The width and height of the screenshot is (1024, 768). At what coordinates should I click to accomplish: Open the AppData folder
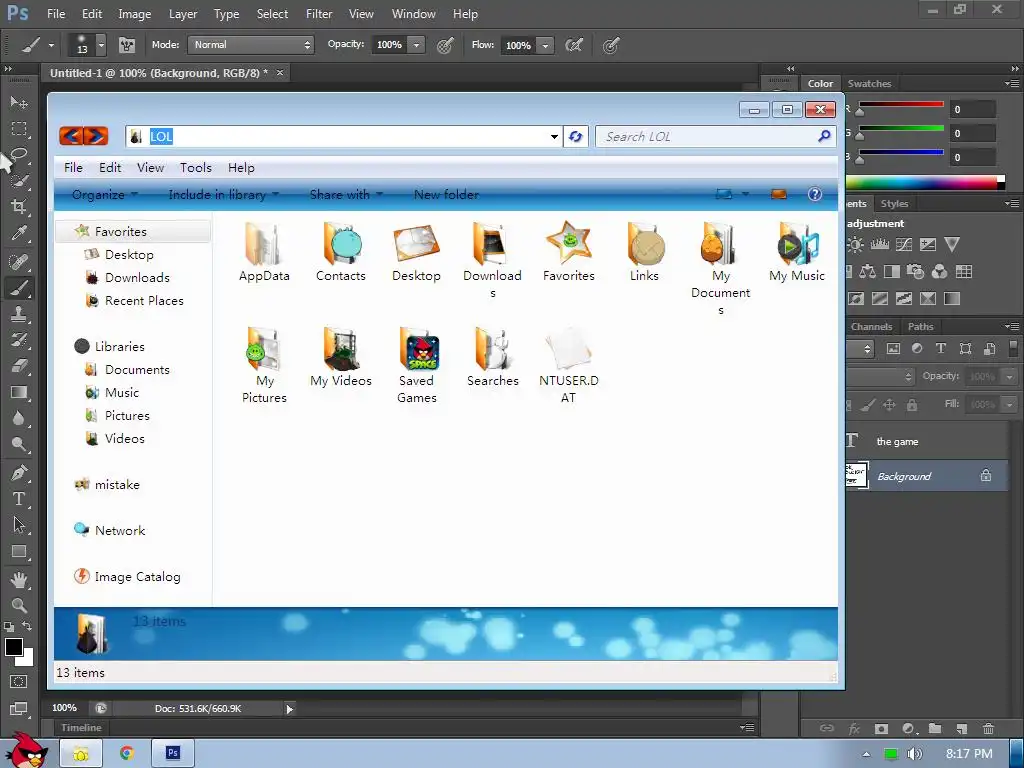(x=264, y=252)
